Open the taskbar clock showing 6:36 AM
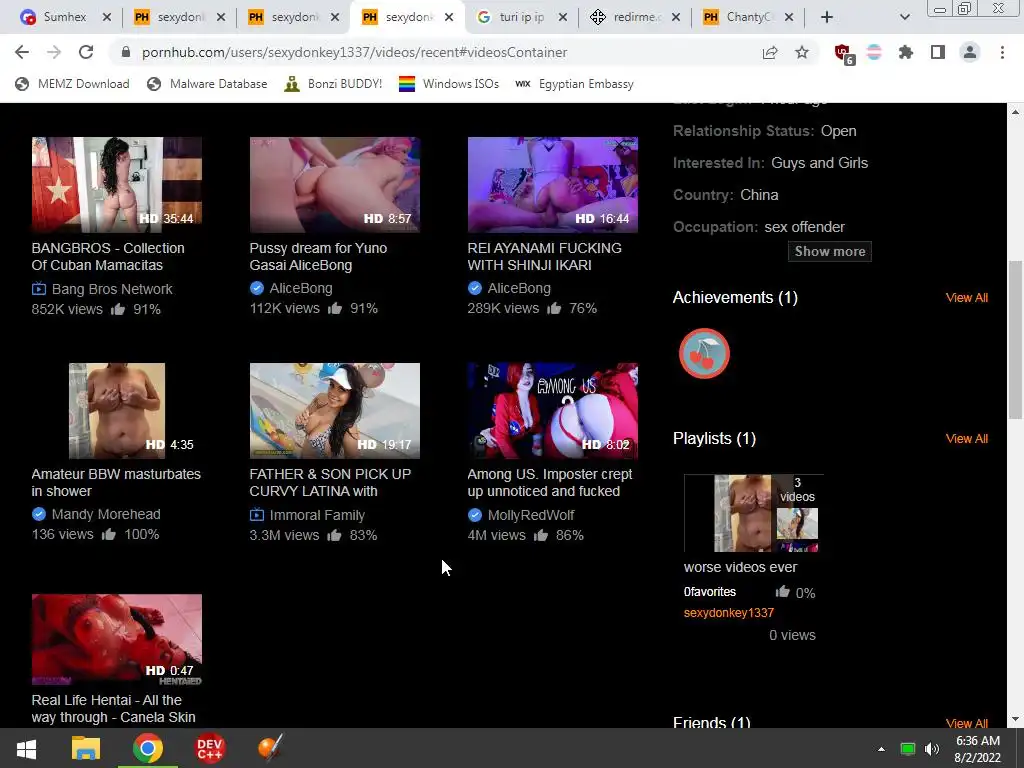The width and height of the screenshot is (1024, 768). (x=978, y=749)
